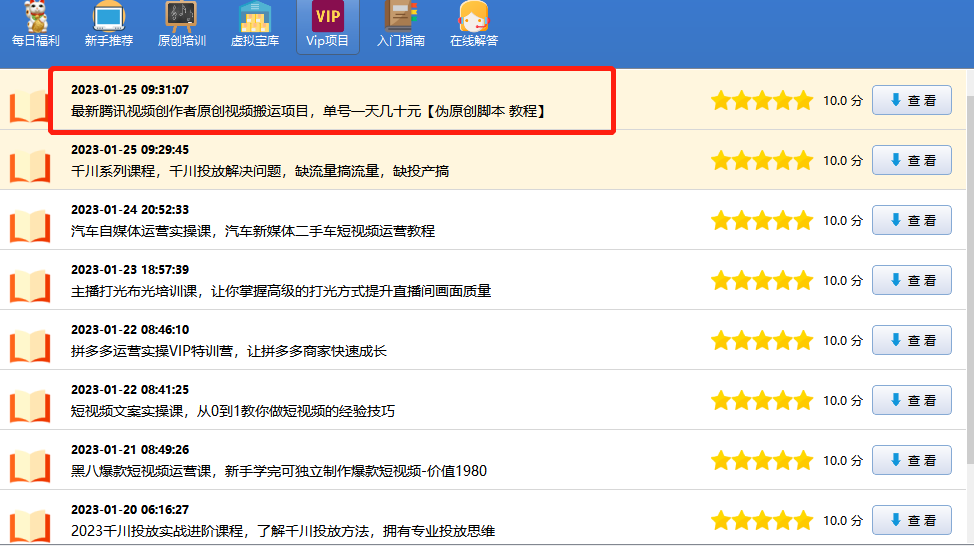The height and width of the screenshot is (556, 974).
Task: Click star rating of 千川系列课程 item
Action: [x=762, y=160]
